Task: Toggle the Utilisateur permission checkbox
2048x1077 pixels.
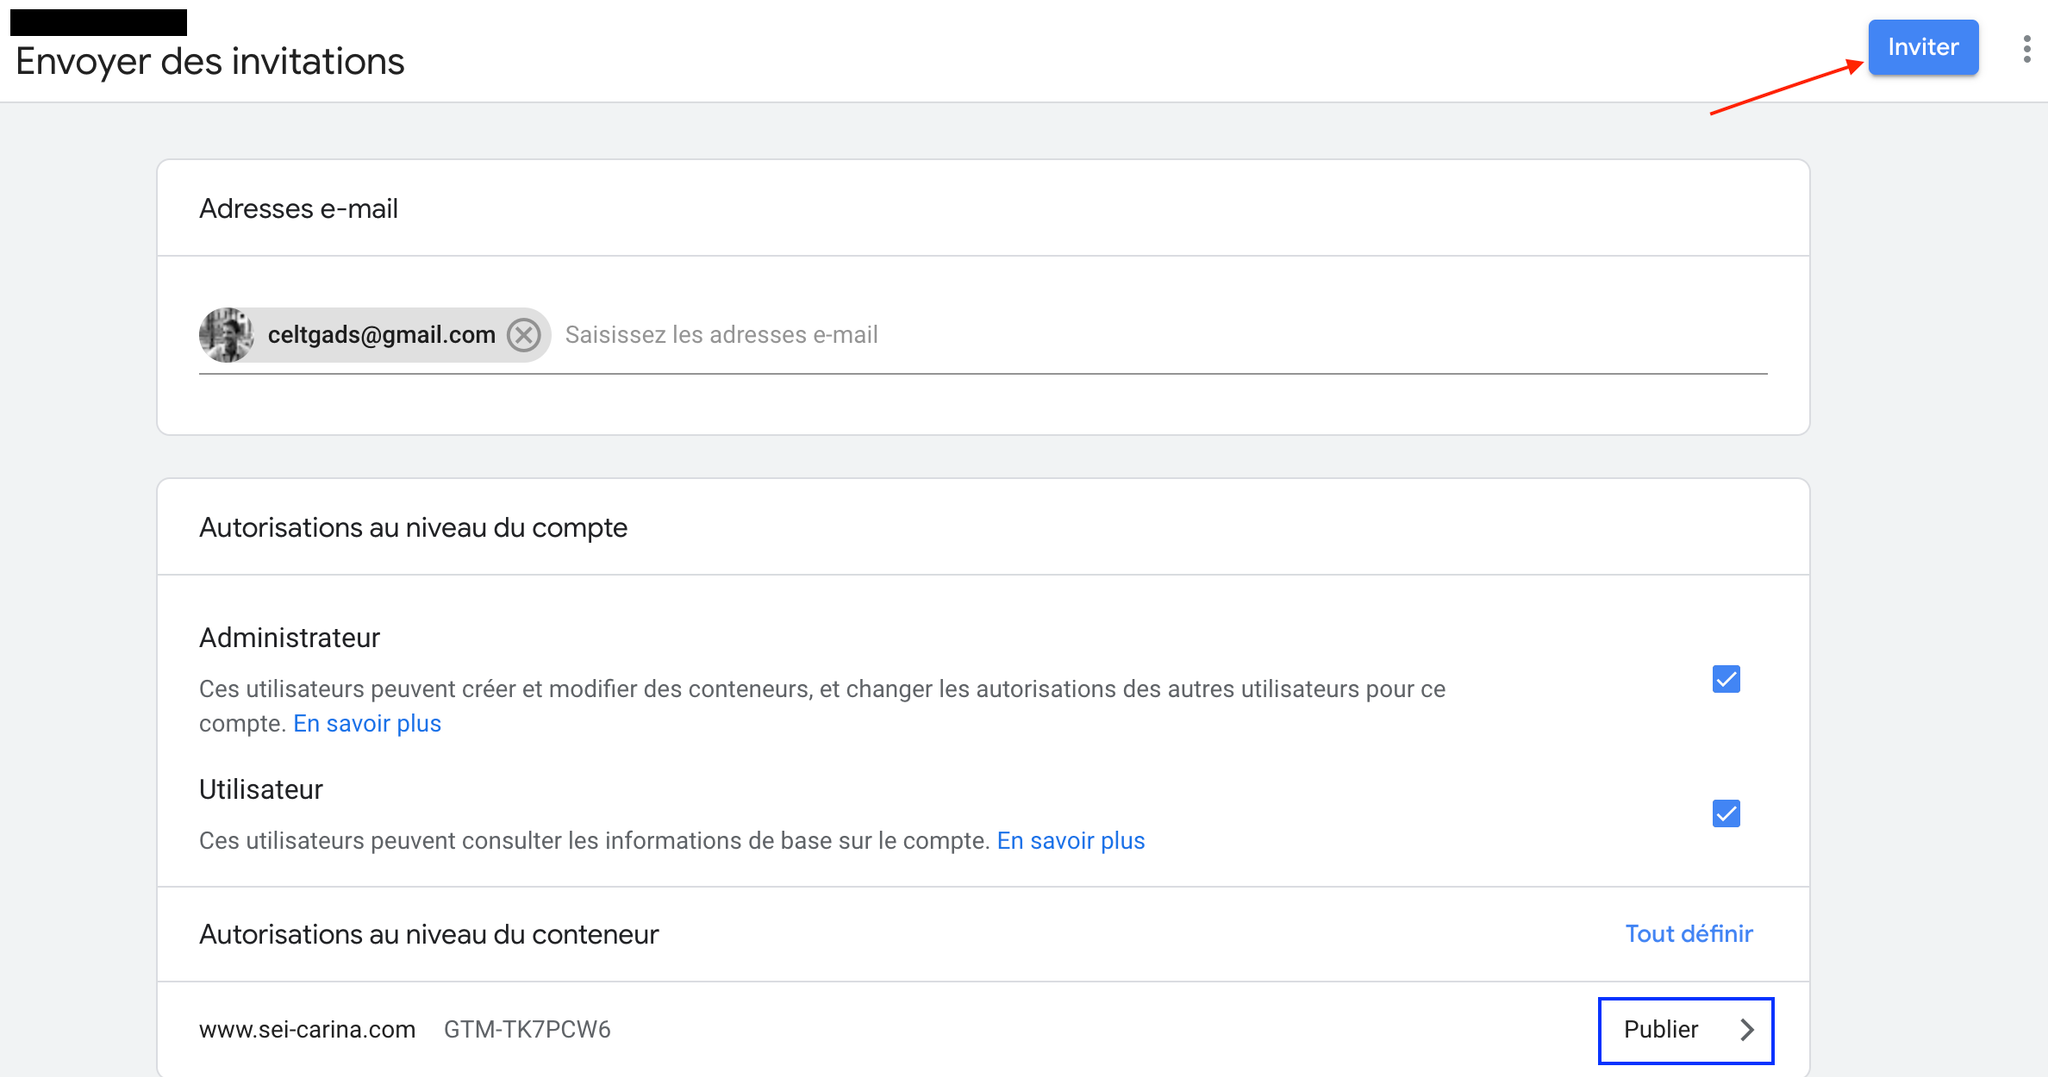Action: [1726, 813]
